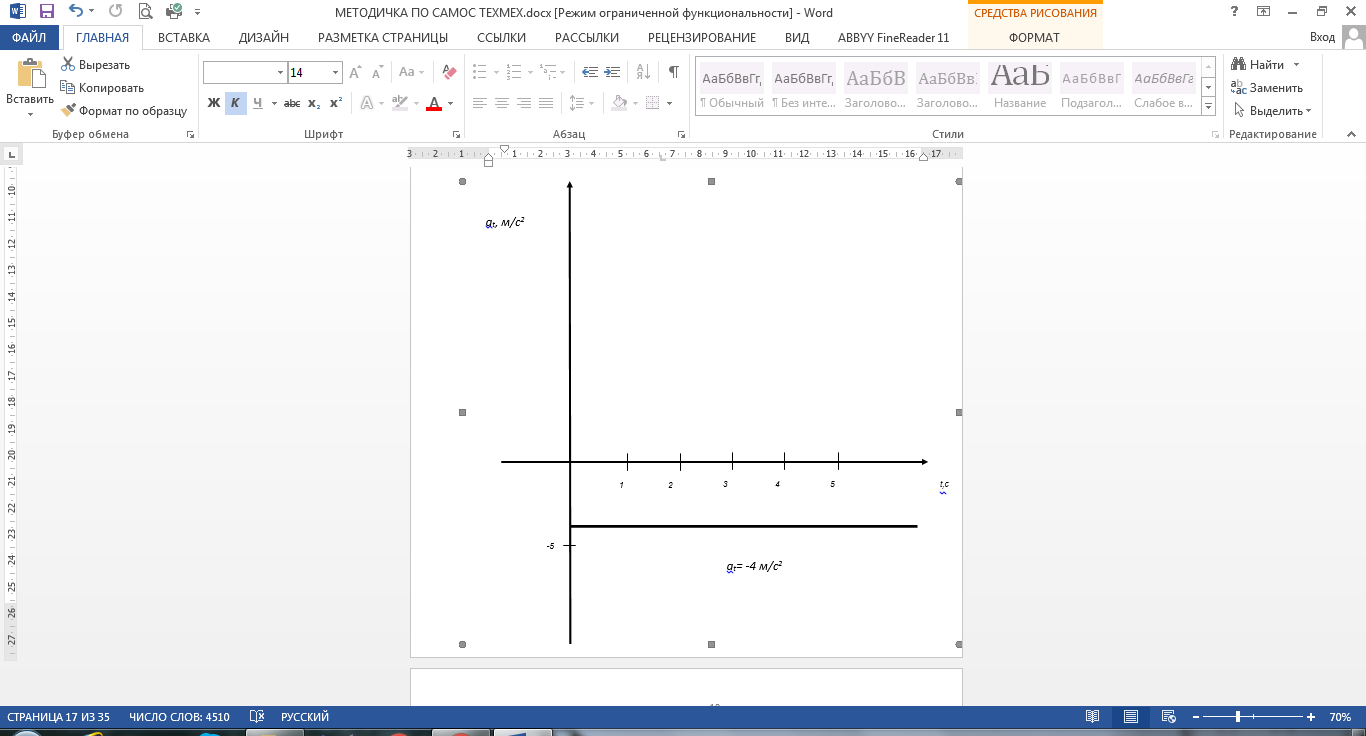Screen dimensions: 1366x736
Task: Click page count СТРАНИЦА 17 ИЗ 35
Action: (x=58, y=717)
